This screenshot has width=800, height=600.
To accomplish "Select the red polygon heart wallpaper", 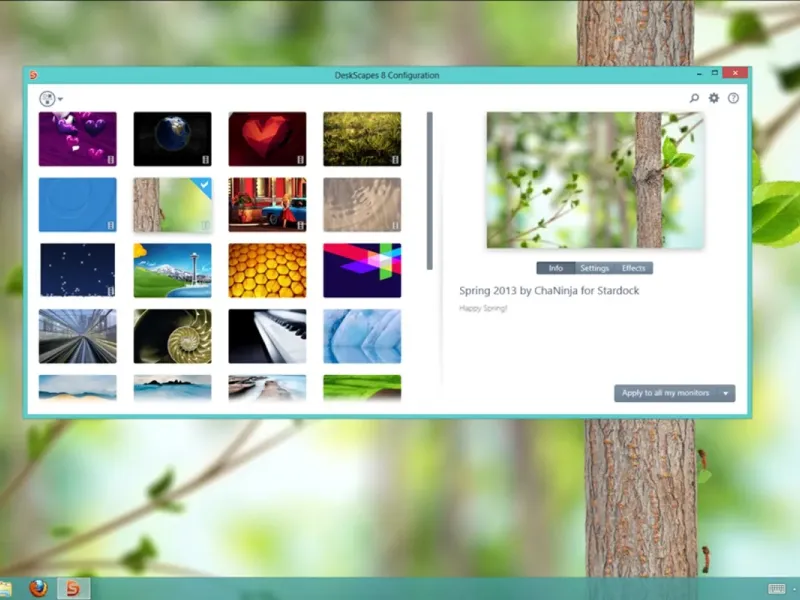I will click(267, 139).
